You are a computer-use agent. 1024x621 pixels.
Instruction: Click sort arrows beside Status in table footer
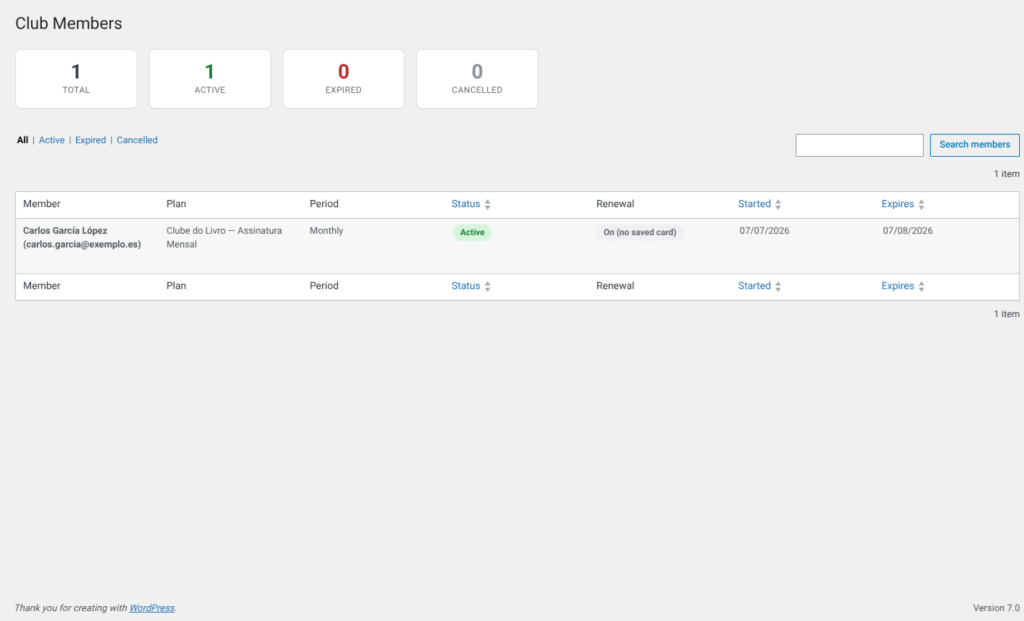(x=487, y=286)
